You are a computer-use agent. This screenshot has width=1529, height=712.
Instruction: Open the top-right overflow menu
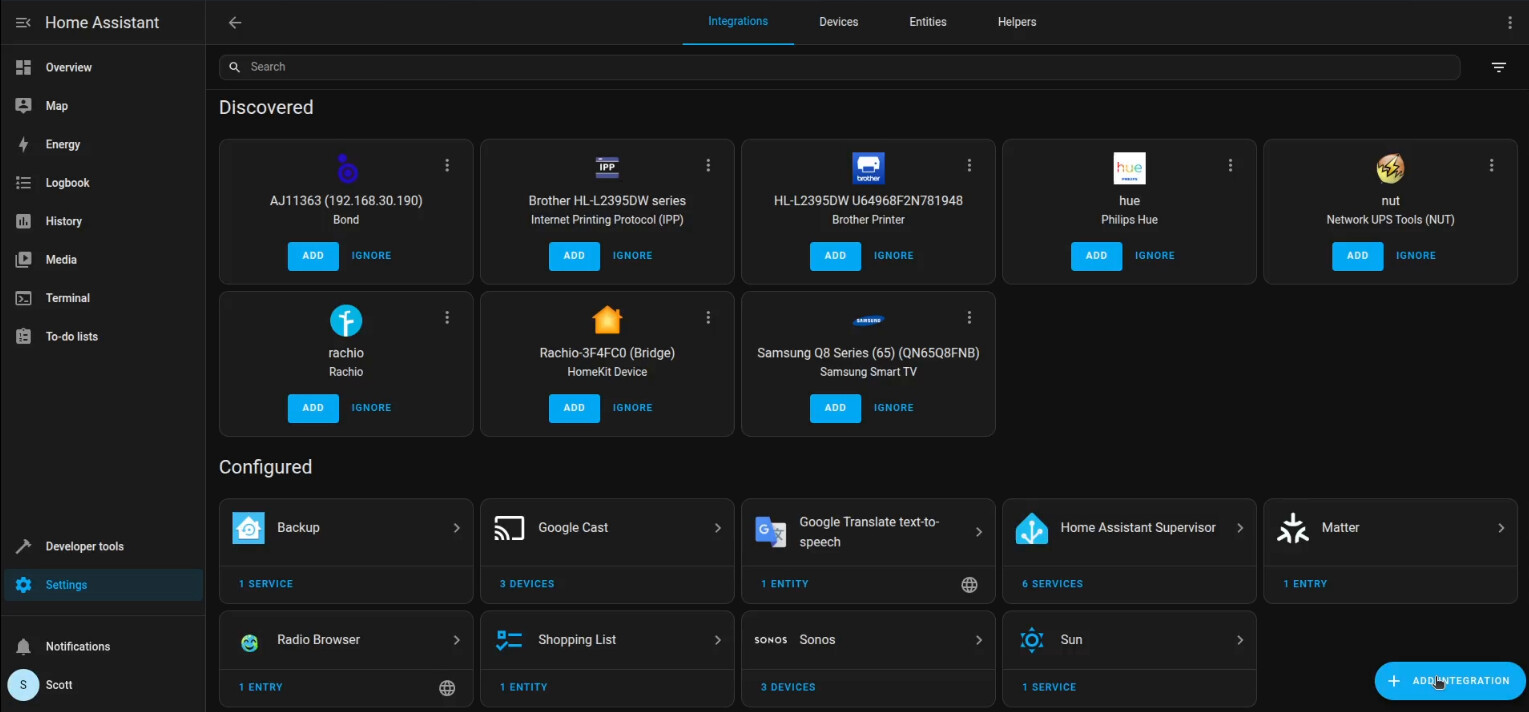point(1510,22)
